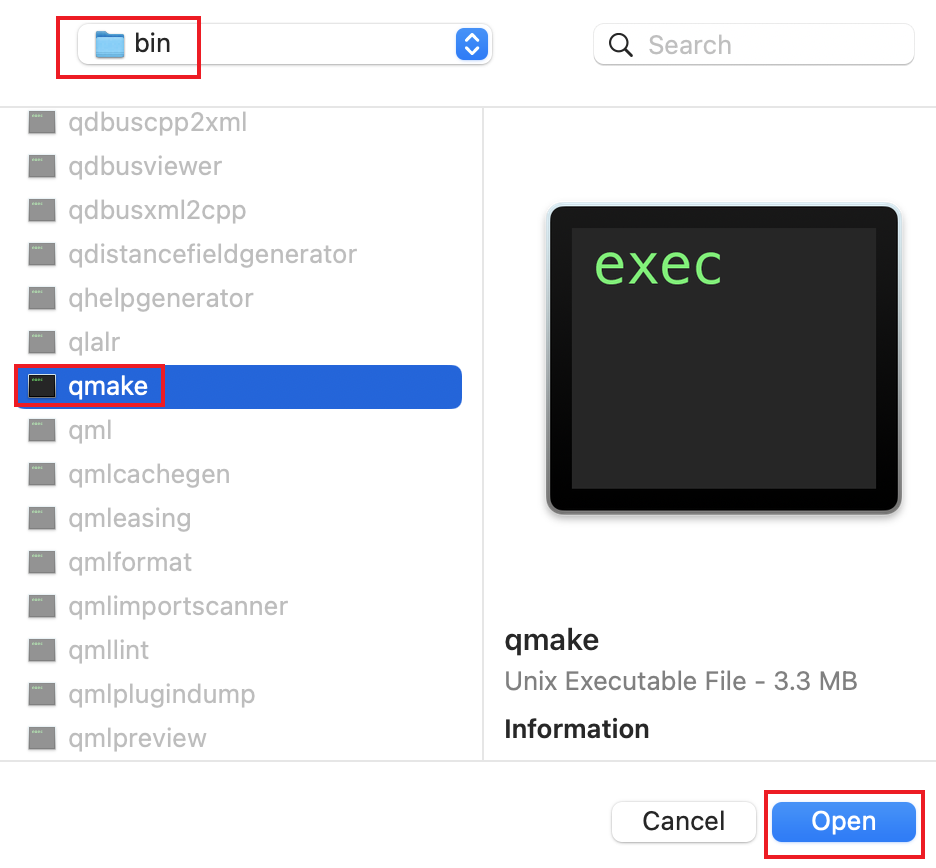The width and height of the screenshot is (936, 868).
Task: Click the qmlformat file icon
Action: click(x=42, y=563)
